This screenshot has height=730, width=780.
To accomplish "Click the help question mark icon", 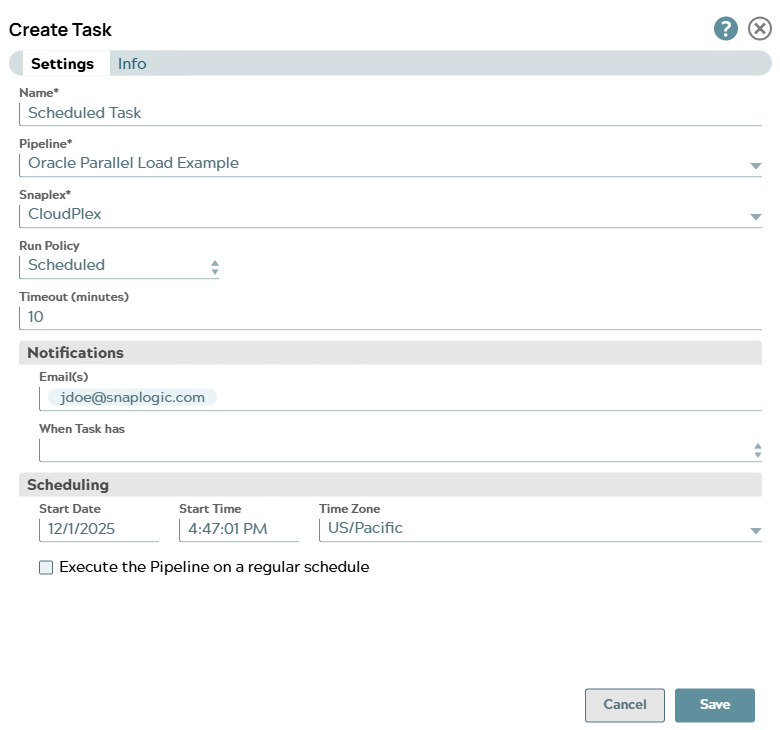I will (725, 29).
